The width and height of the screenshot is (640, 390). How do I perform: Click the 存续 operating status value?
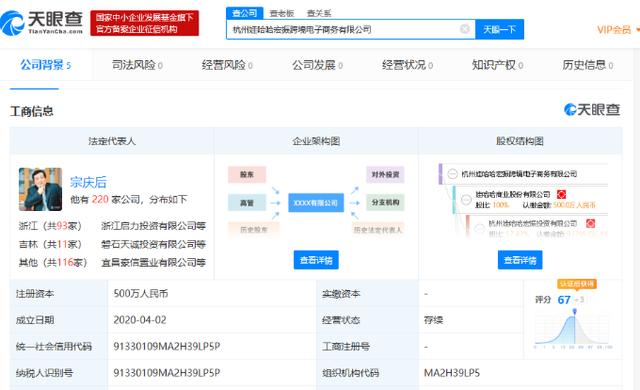coord(433,320)
